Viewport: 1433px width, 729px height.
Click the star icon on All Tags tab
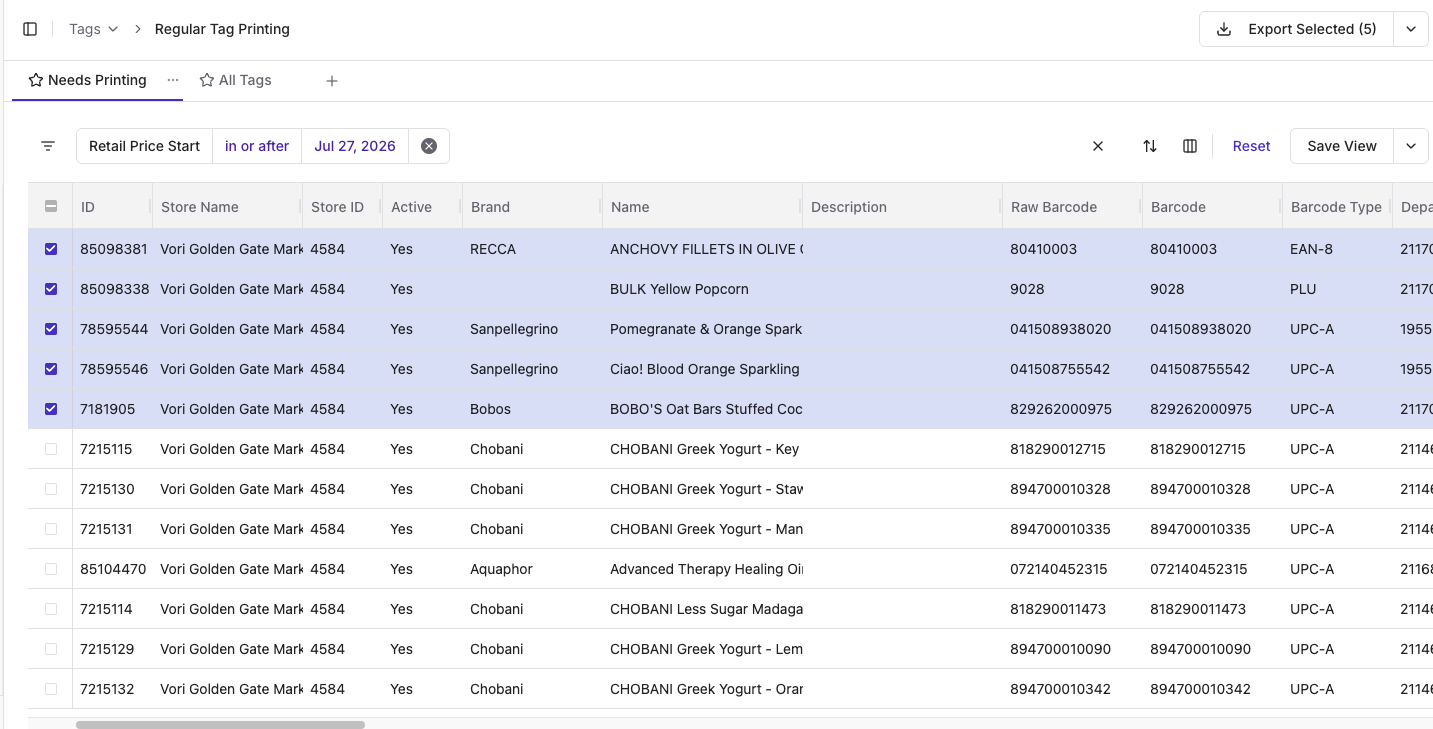(x=207, y=80)
